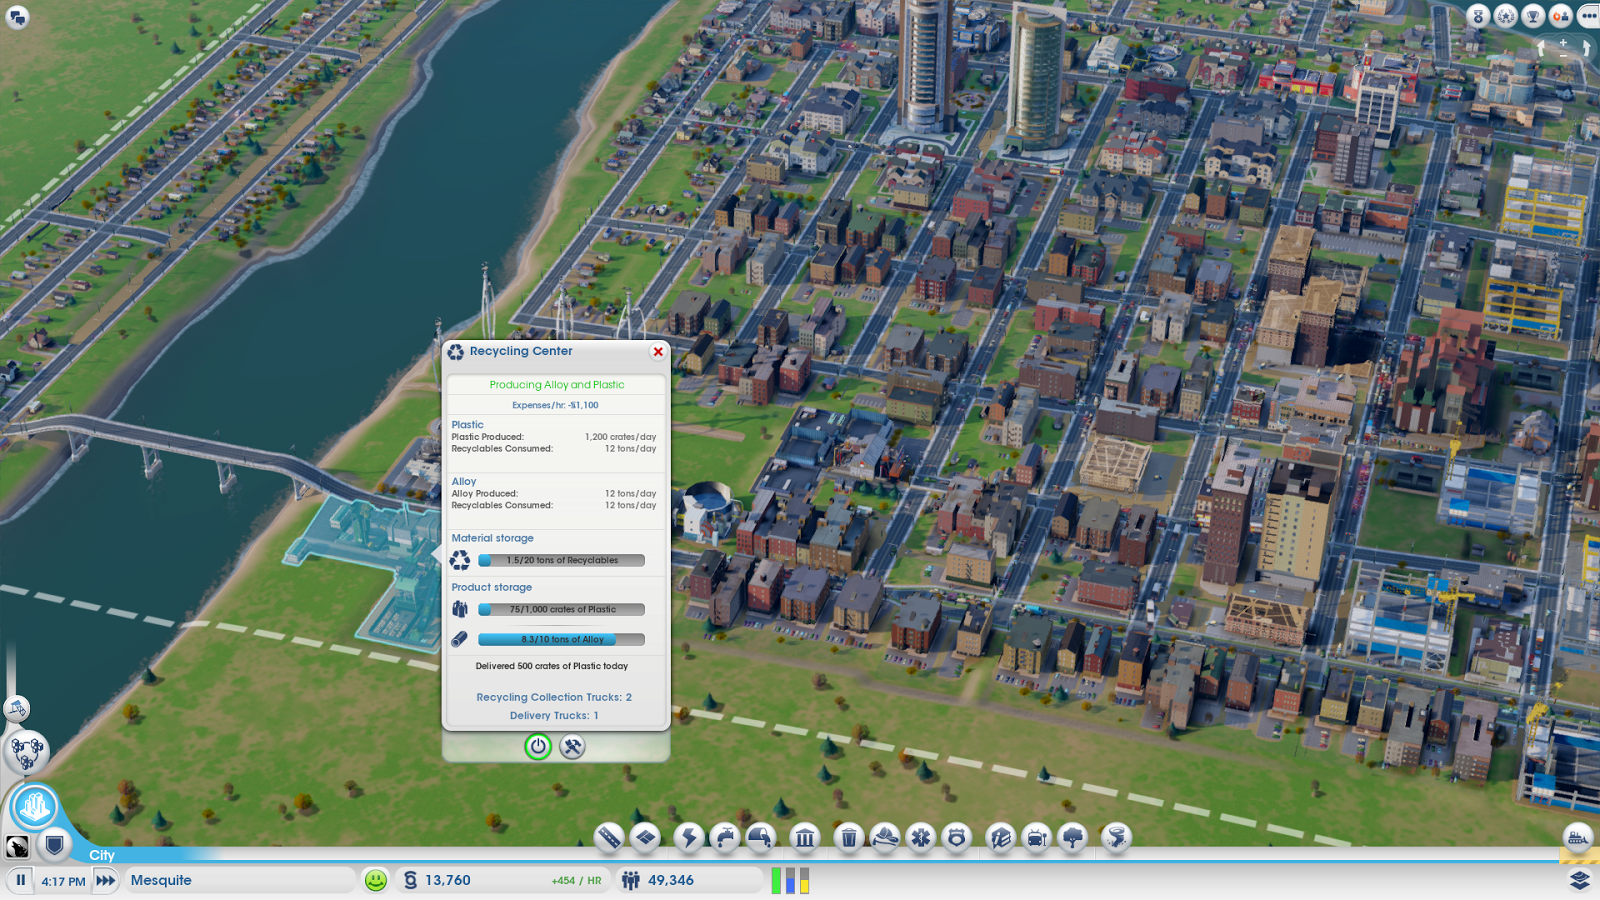Open the Fire services menu
1600x900 pixels.
coord(885,837)
